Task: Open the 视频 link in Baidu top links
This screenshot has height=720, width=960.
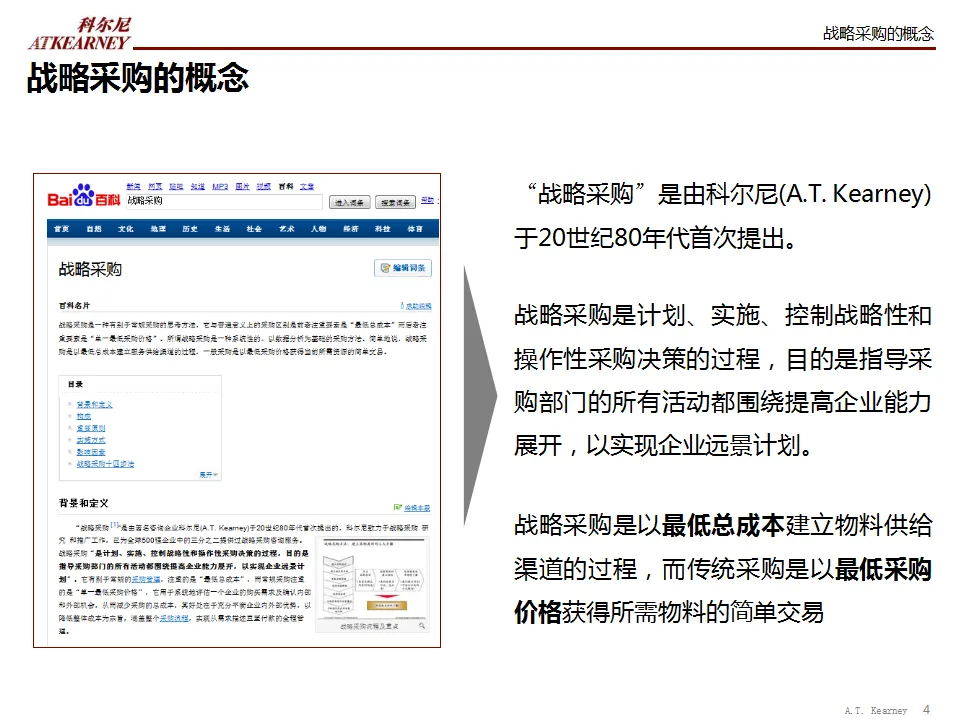Action: click(x=264, y=186)
